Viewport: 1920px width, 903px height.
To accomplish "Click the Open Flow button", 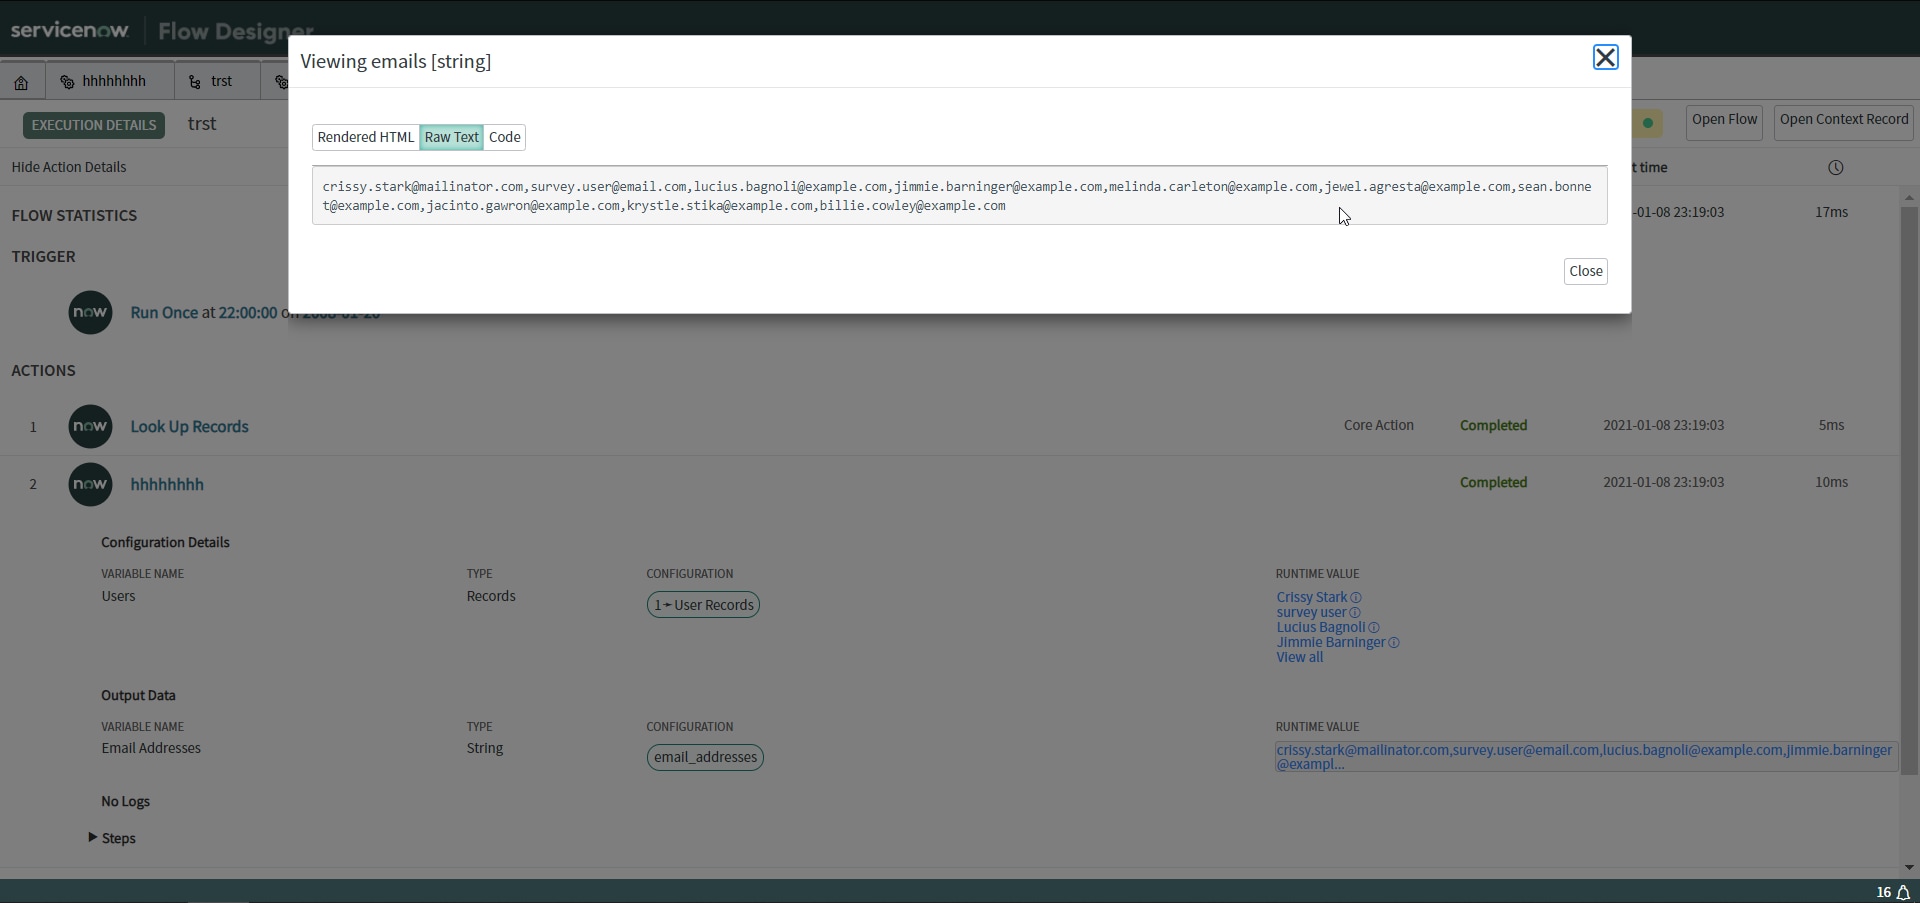I will [1724, 120].
